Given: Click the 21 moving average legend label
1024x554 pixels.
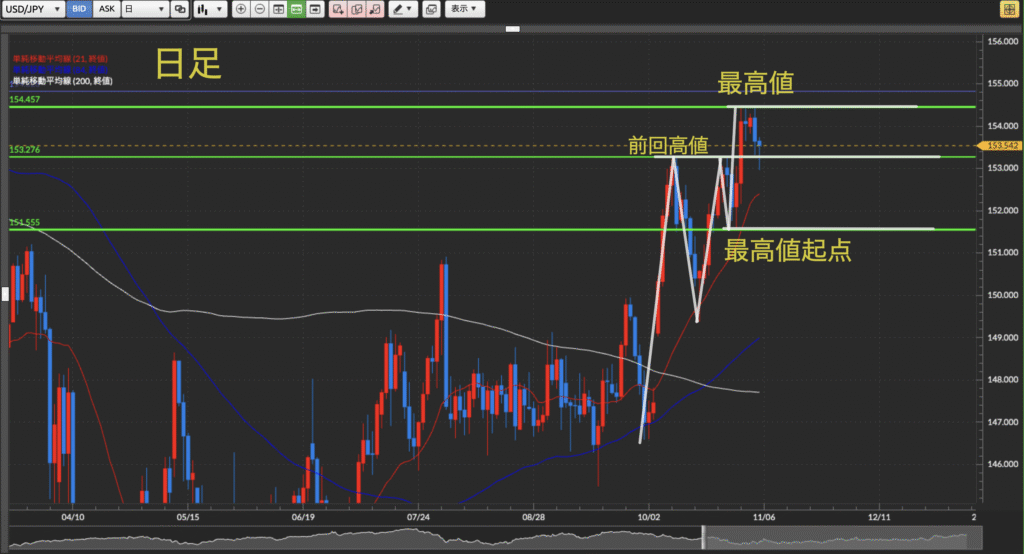Looking at the screenshot, I should [58, 60].
